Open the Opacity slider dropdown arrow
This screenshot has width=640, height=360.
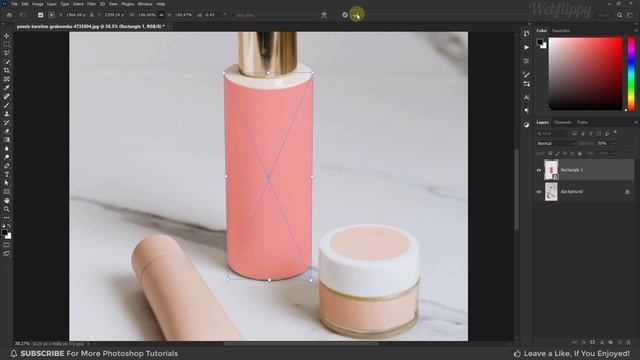[613, 144]
